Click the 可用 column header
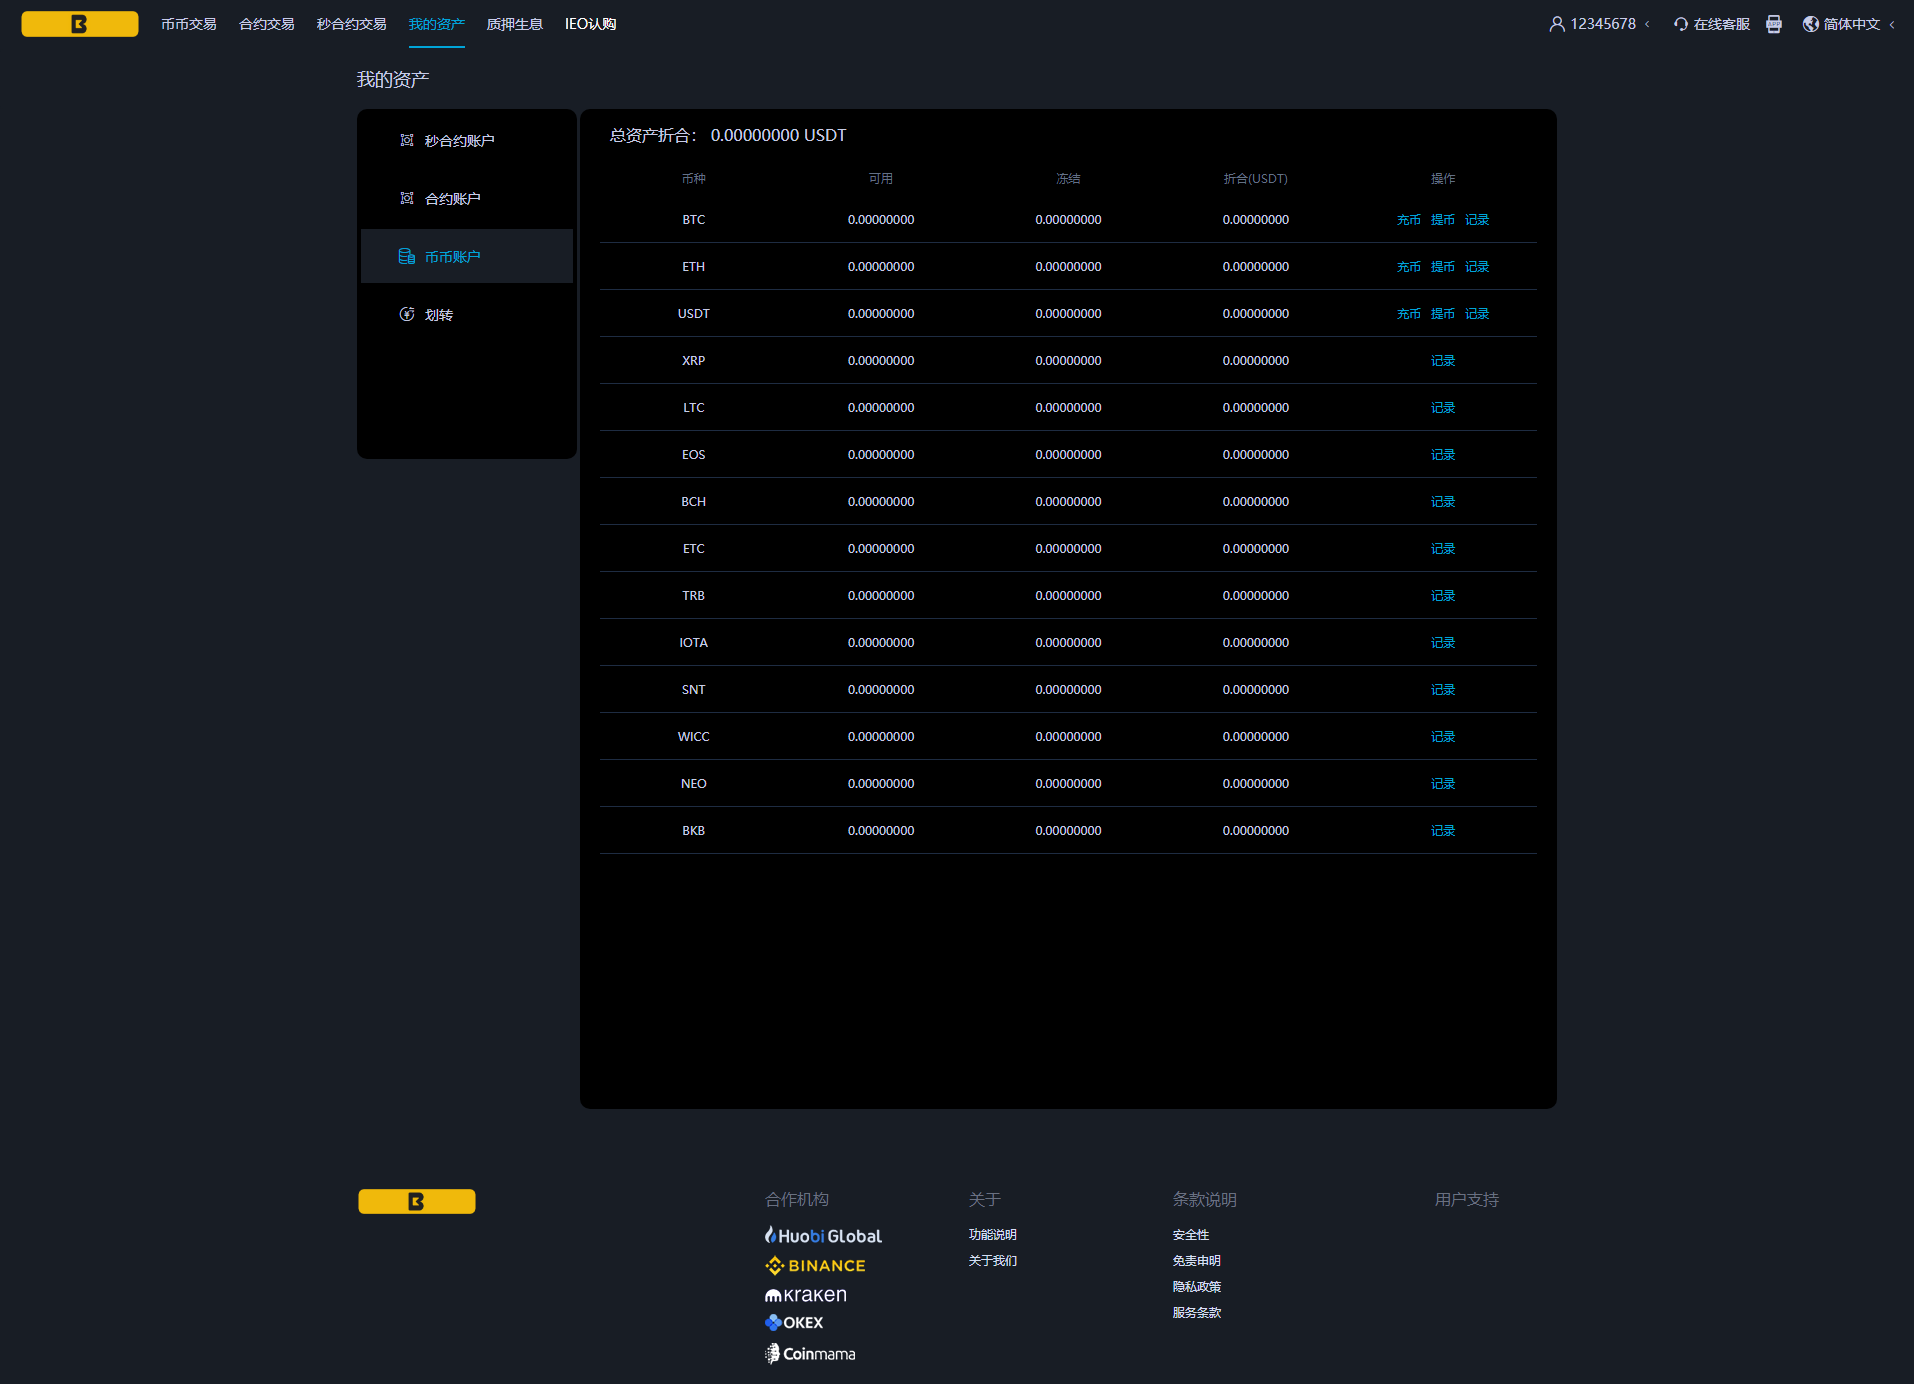Screen dimensions: 1914x1384 [x=881, y=178]
